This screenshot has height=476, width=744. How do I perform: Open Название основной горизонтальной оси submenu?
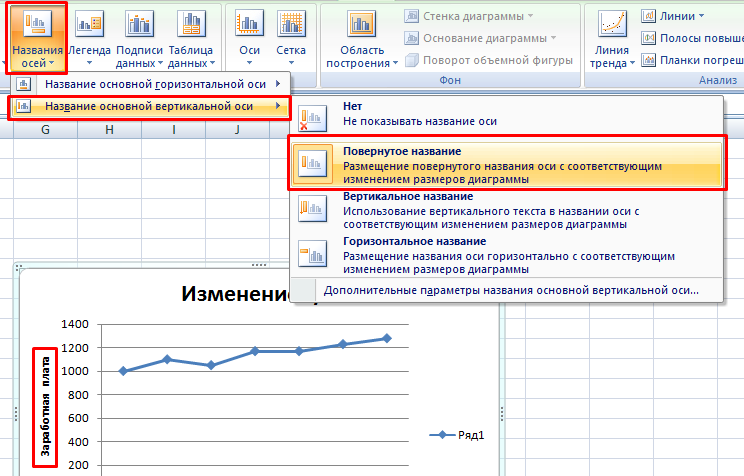coord(150,84)
